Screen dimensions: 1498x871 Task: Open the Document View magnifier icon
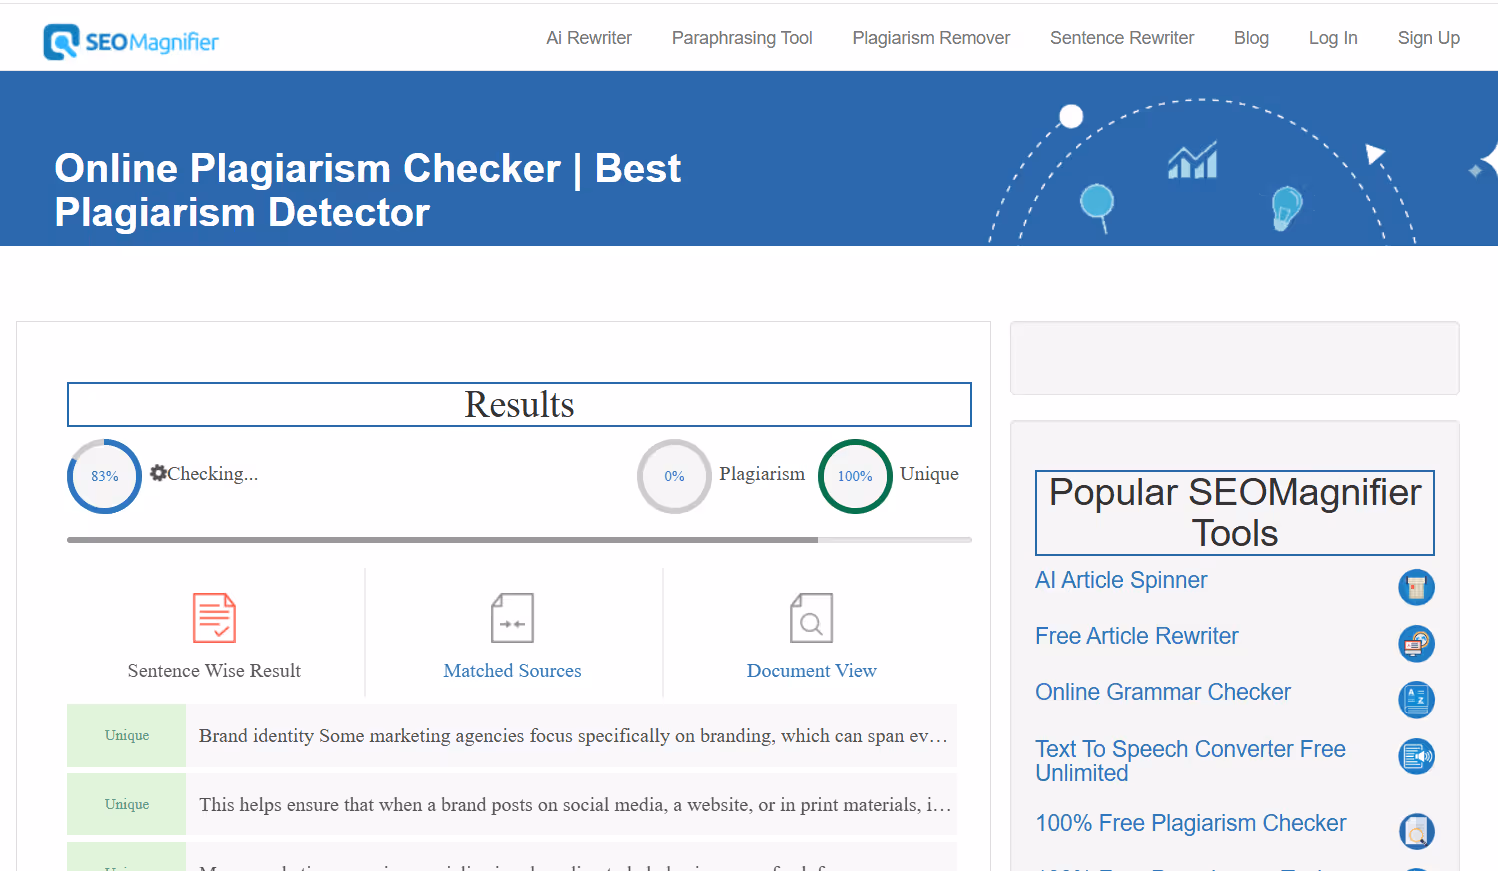coord(811,617)
